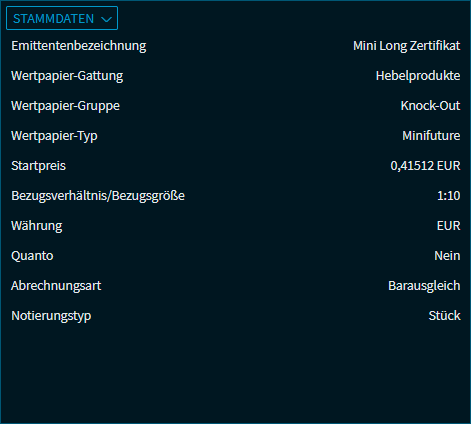Click the Nein value for Quanto
The image size is (471, 424).
pyautogui.click(x=447, y=256)
